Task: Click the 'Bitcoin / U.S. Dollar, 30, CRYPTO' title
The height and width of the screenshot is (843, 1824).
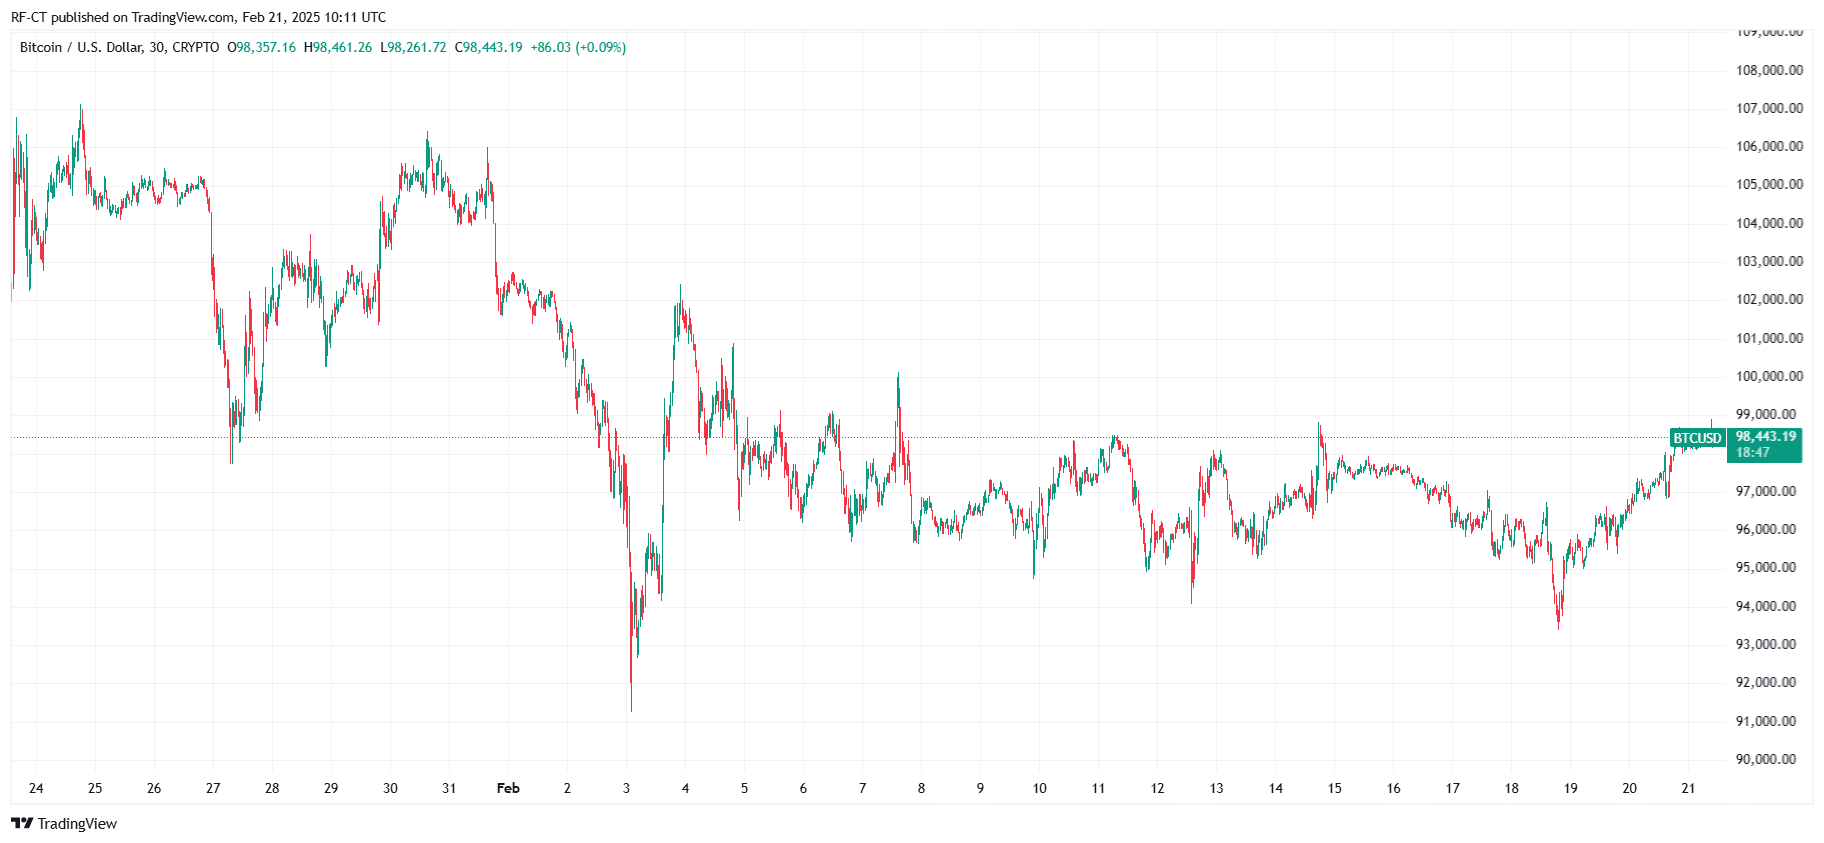Action: (120, 47)
